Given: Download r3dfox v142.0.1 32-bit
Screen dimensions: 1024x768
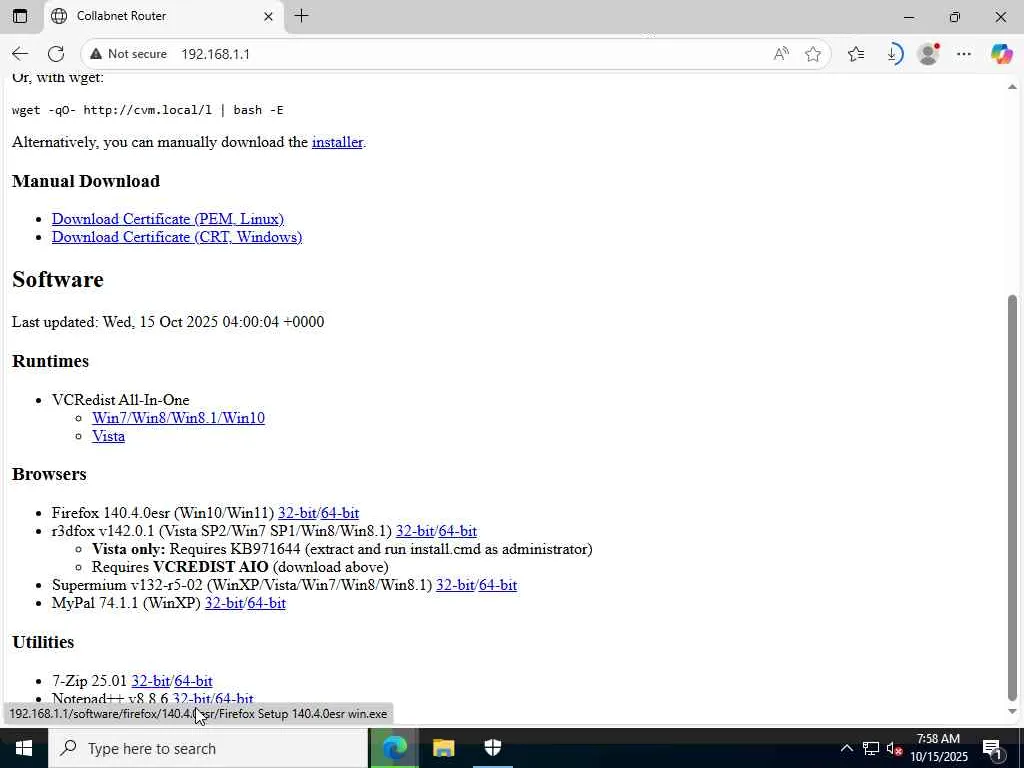Looking at the screenshot, I should pyautogui.click(x=415, y=531).
